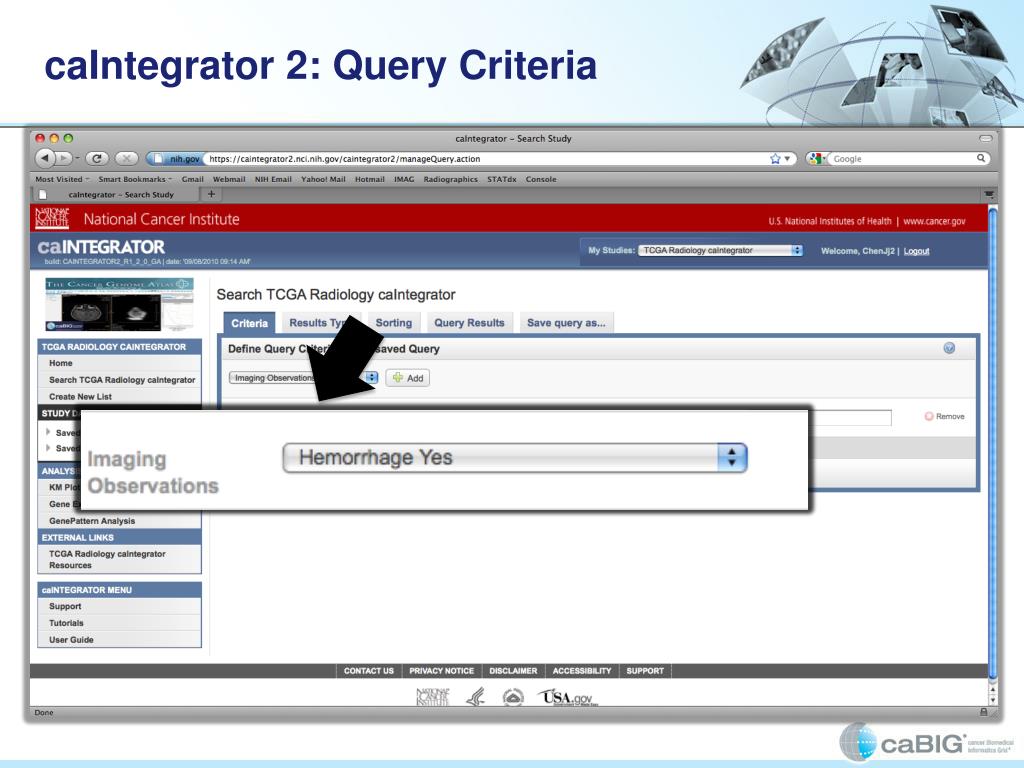
Task: Click the browser Back arrow button
Action: pyautogui.click(x=44, y=158)
